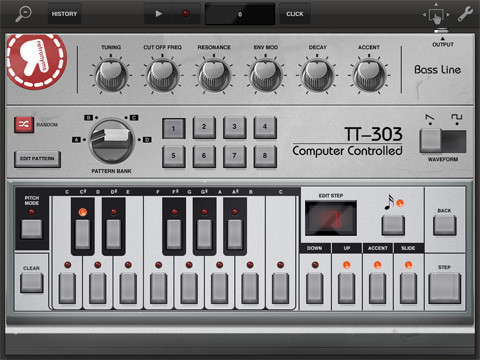Toggle the PITCH MODE button
480x360 pixels.
tap(32, 229)
